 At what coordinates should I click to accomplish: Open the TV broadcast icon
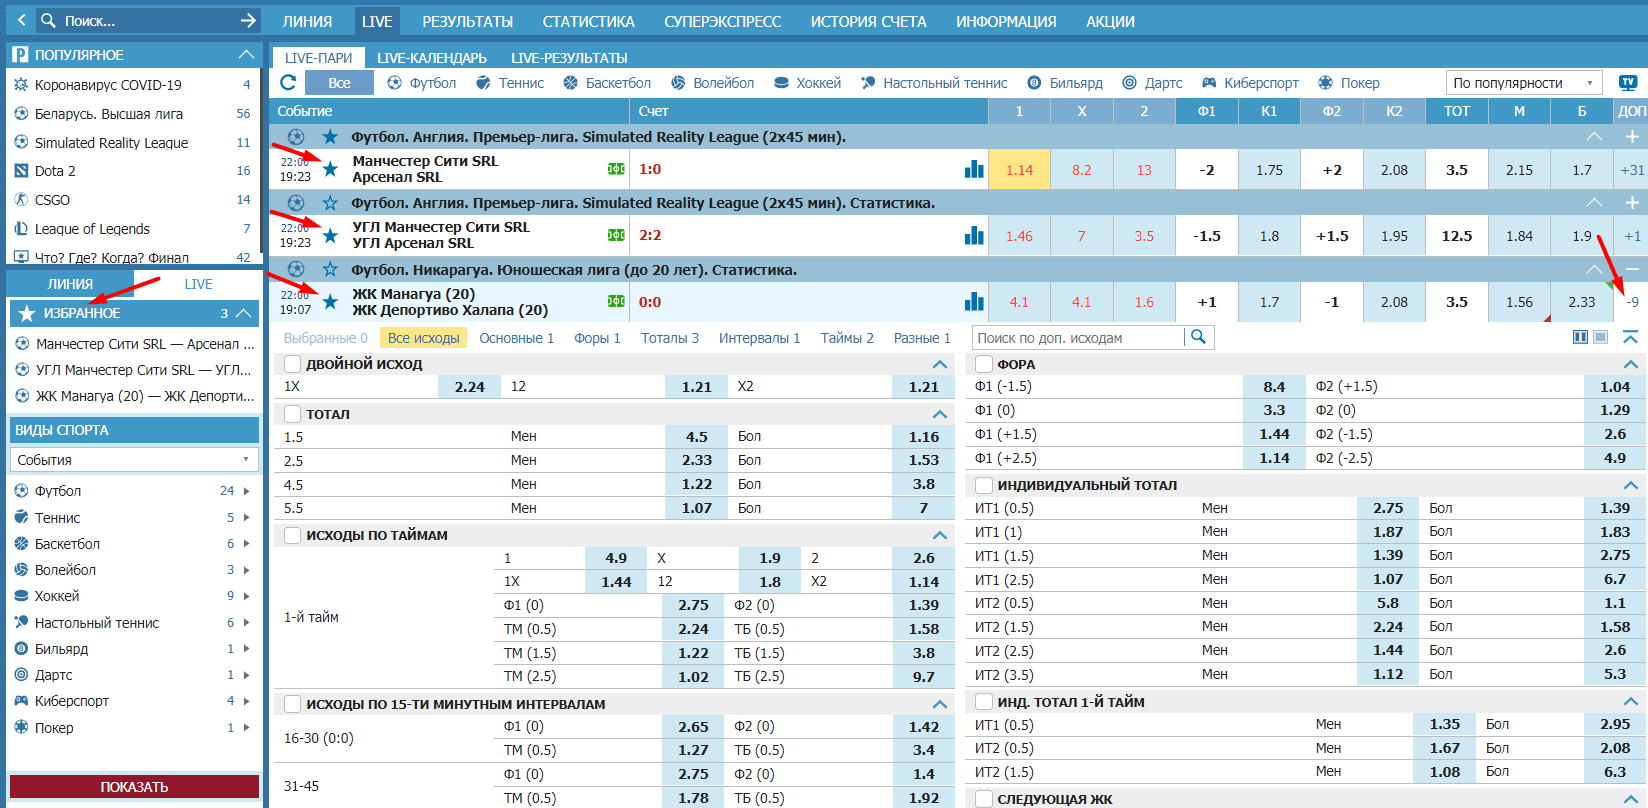tap(1628, 83)
